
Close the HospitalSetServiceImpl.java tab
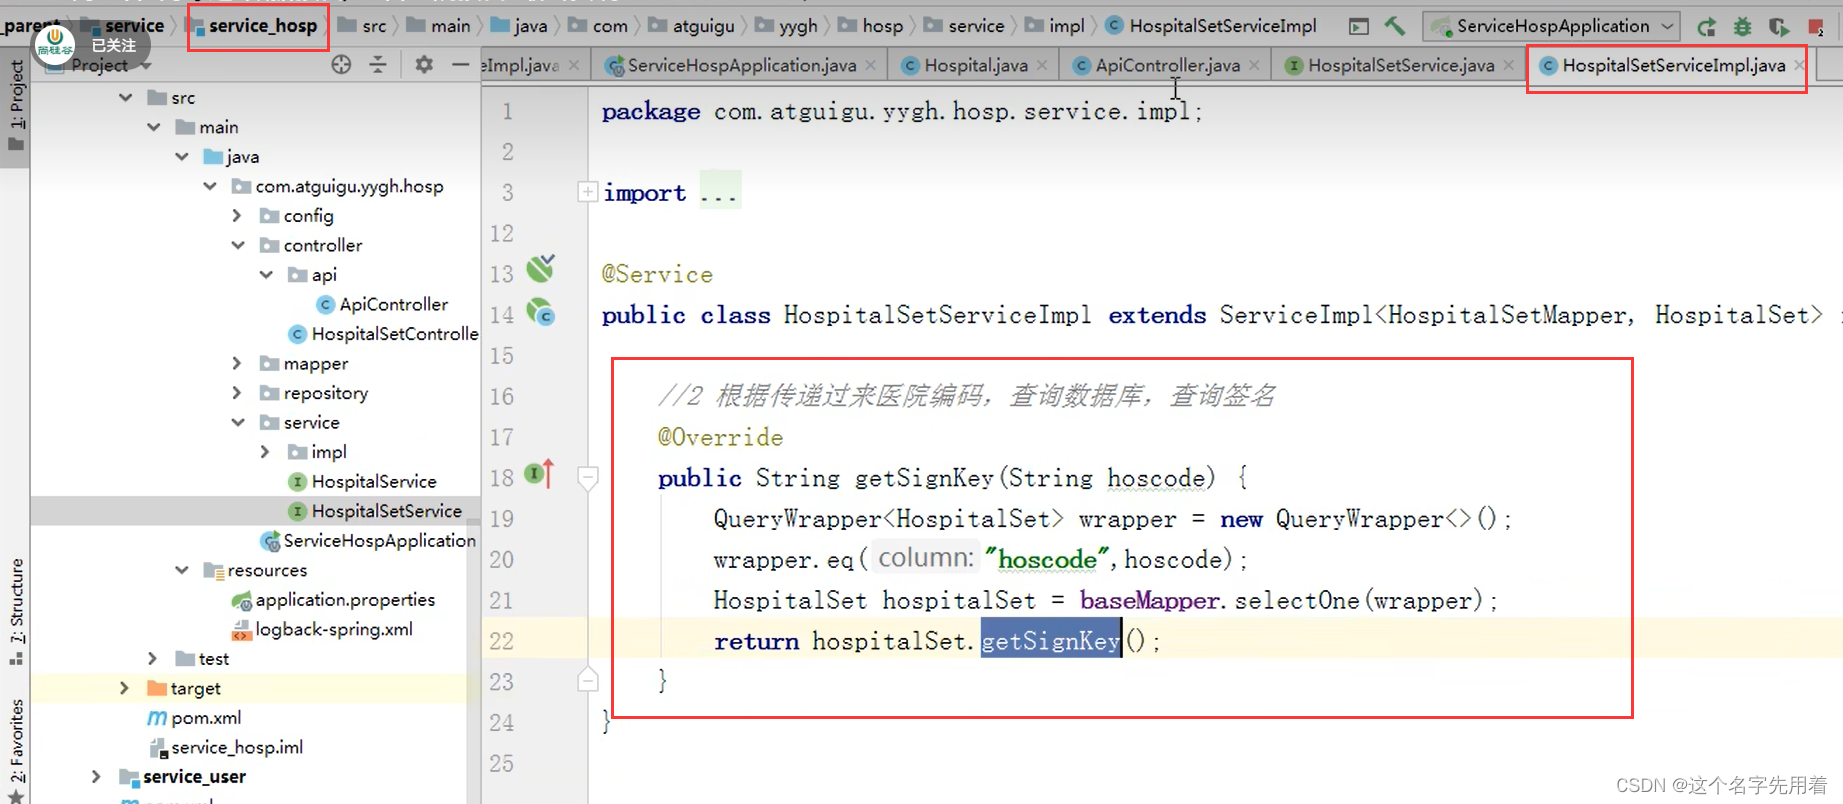pyautogui.click(x=1798, y=65)
